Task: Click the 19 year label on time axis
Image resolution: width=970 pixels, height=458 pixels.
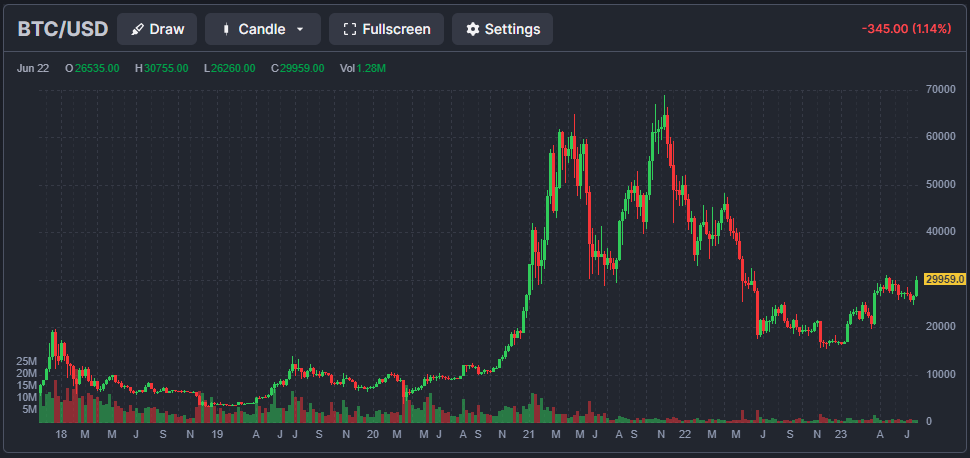Action: pos(217,434)
